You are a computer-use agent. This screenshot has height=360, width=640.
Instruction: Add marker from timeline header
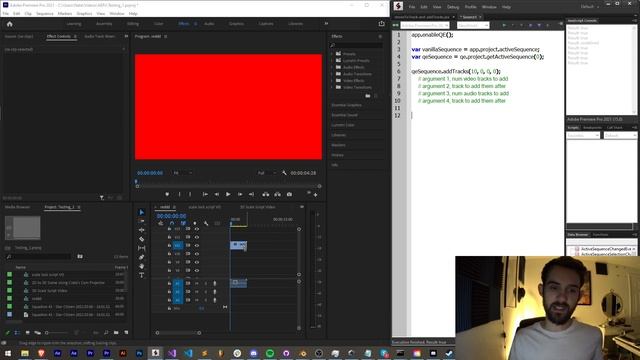[195, 223]
